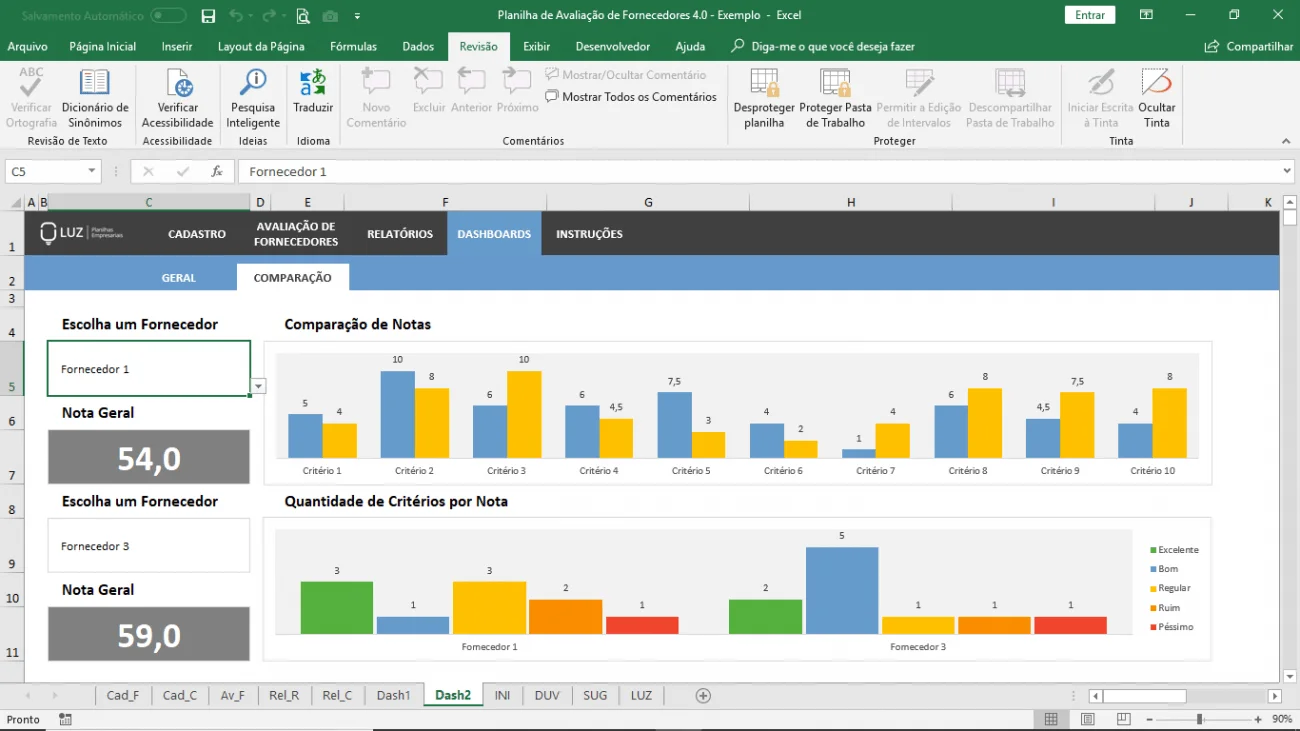Open the Dash1 sheet tab
Image resolution: width=1300 pixels, height=731 pixels.
click(x=393, y=695)
